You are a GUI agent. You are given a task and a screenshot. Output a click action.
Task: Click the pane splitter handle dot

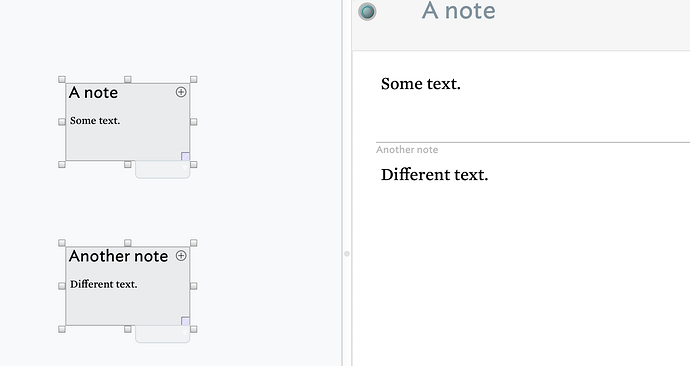[x=347, y=254]
